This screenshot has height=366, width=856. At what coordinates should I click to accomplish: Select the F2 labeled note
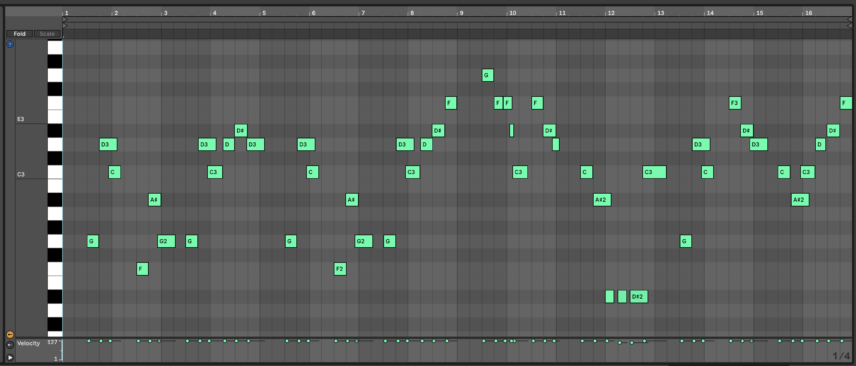click(340, 269)
